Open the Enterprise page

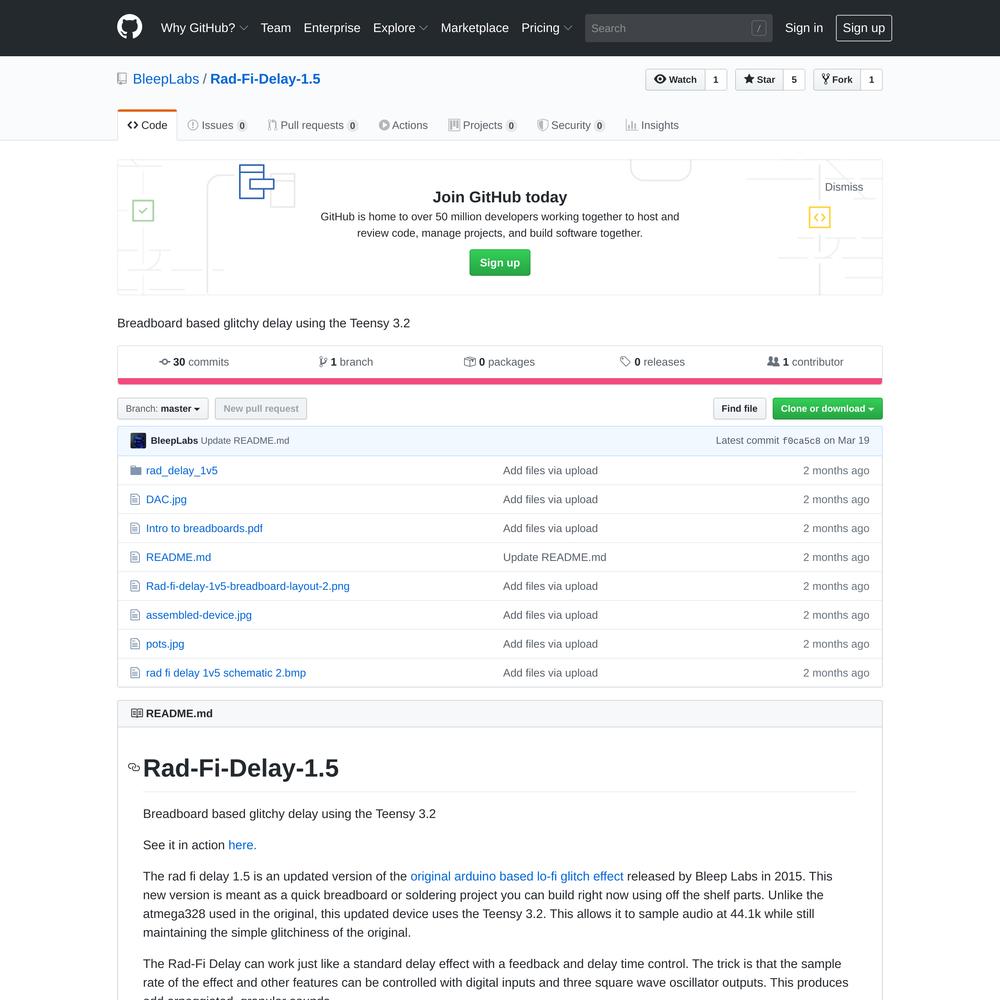(x=332, y=28)
